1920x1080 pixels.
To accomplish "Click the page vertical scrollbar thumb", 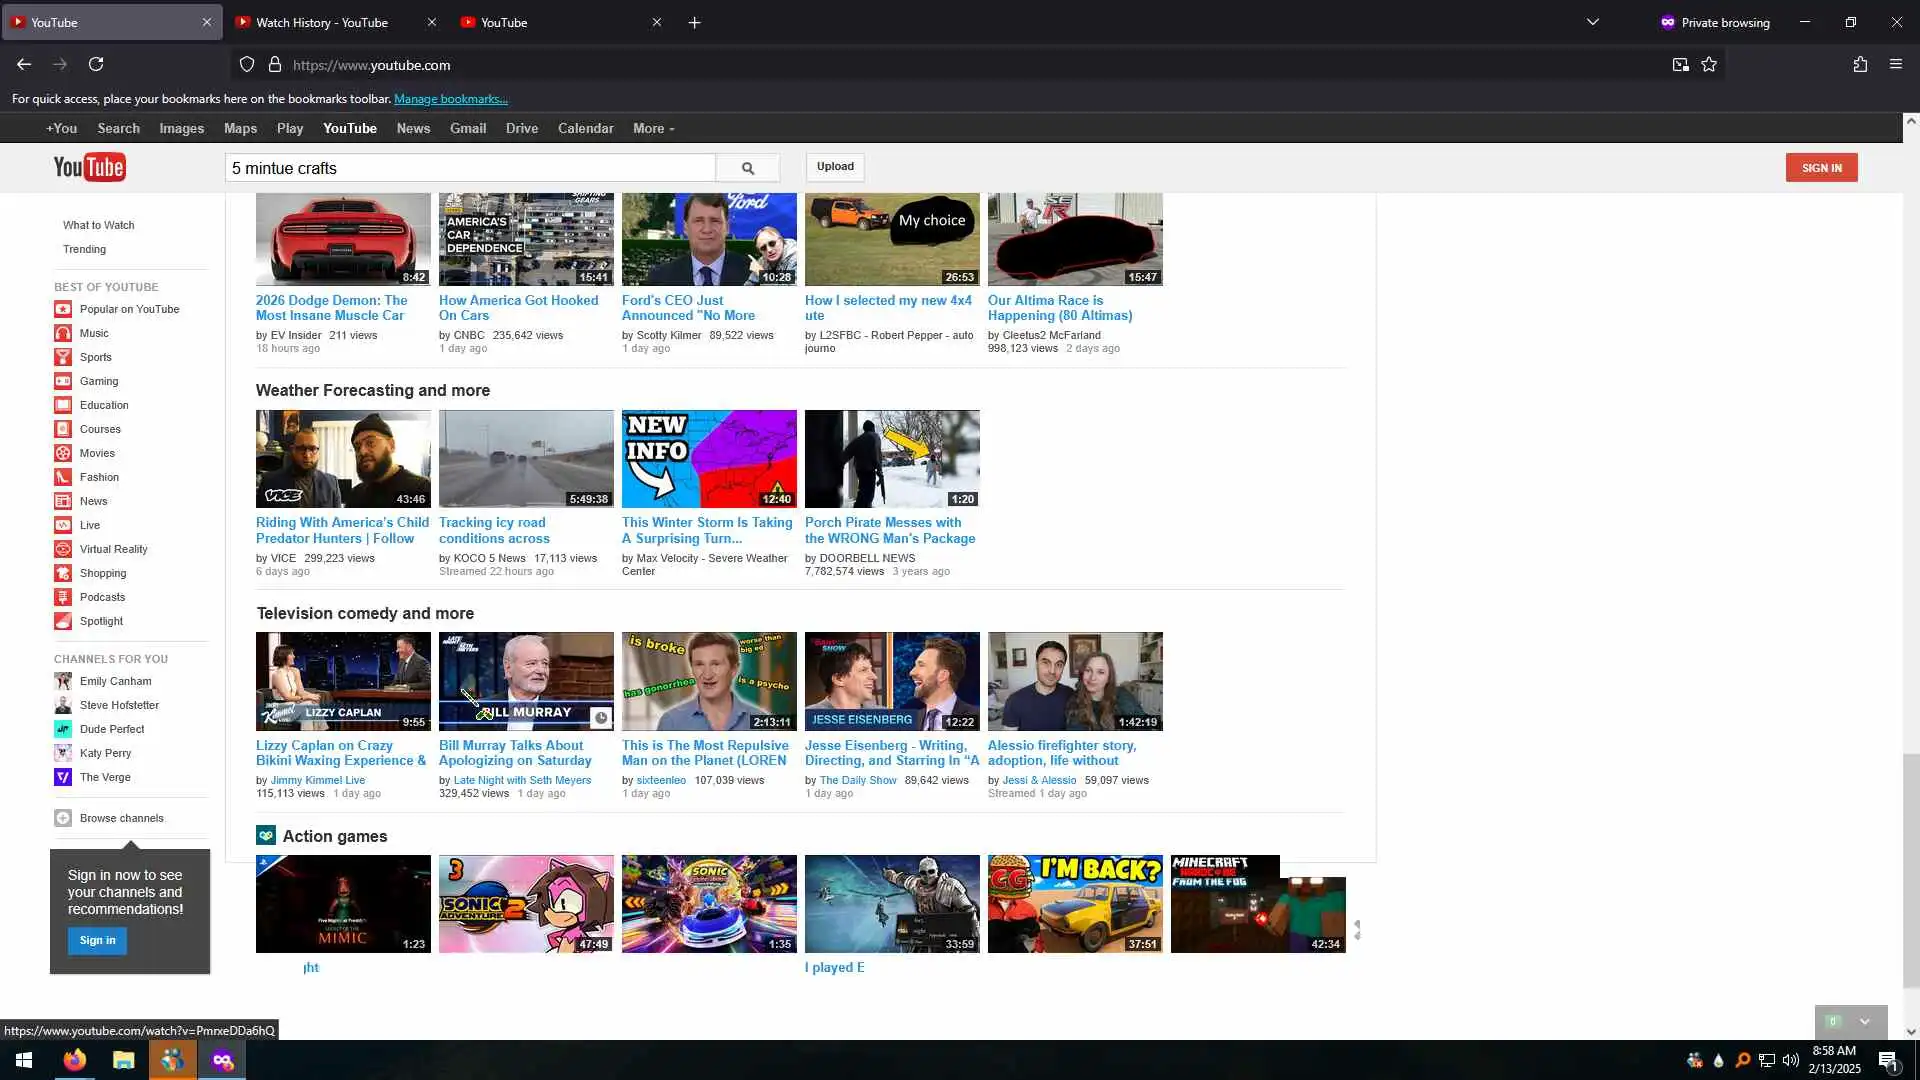I will [x=1911, y=870].
